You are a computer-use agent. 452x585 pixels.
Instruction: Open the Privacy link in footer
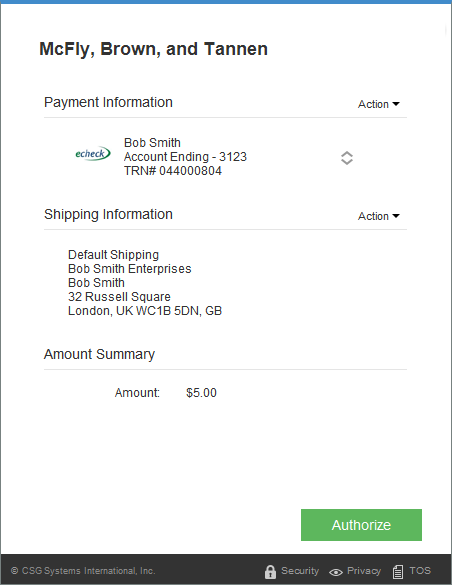click(364, 571)
